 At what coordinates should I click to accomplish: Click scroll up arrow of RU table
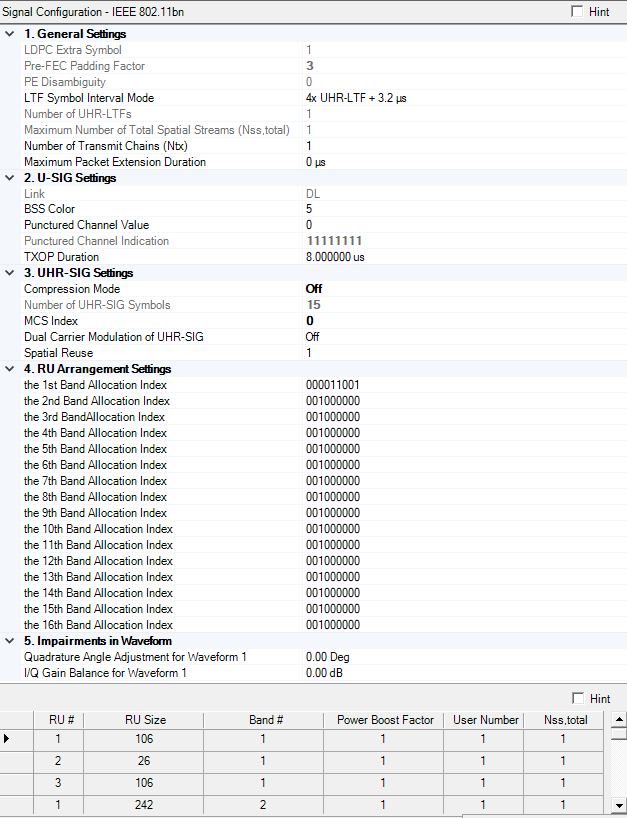click(x=619, y=719)
